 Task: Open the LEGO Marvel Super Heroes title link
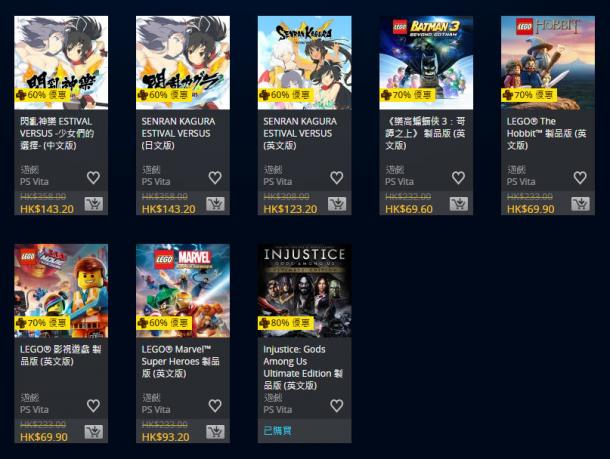(x=181, y=361)
